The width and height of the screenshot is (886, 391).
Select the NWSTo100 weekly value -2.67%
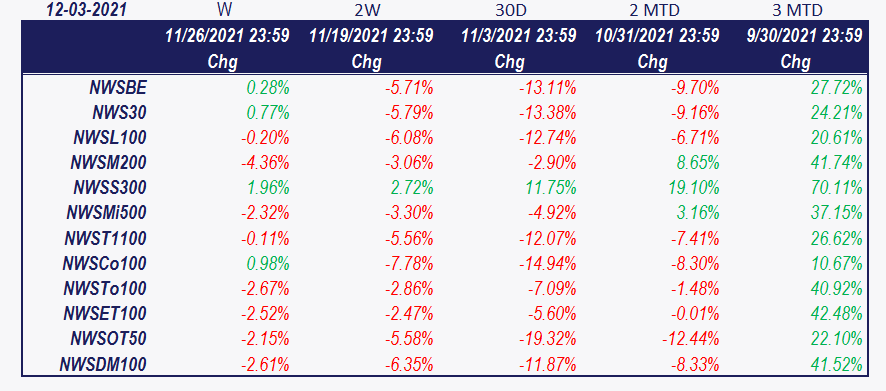266,288
